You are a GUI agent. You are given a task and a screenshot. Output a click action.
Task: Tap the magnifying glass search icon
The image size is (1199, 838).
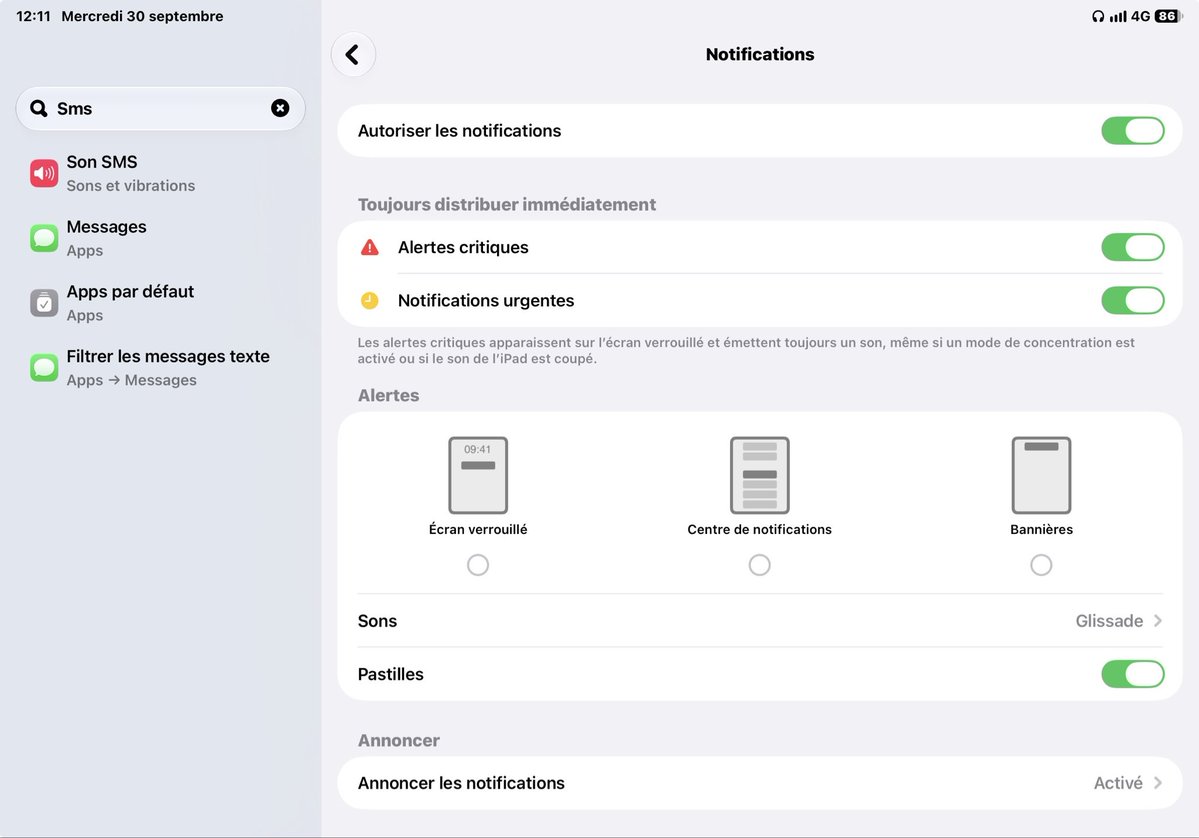coord(38,109)
